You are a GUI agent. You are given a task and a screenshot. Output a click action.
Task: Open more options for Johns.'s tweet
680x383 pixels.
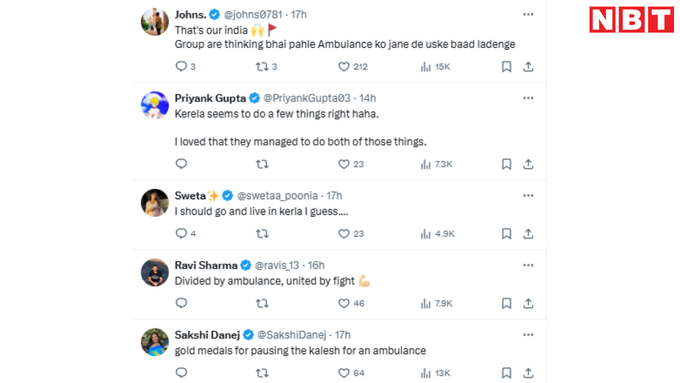coord(528,14)
